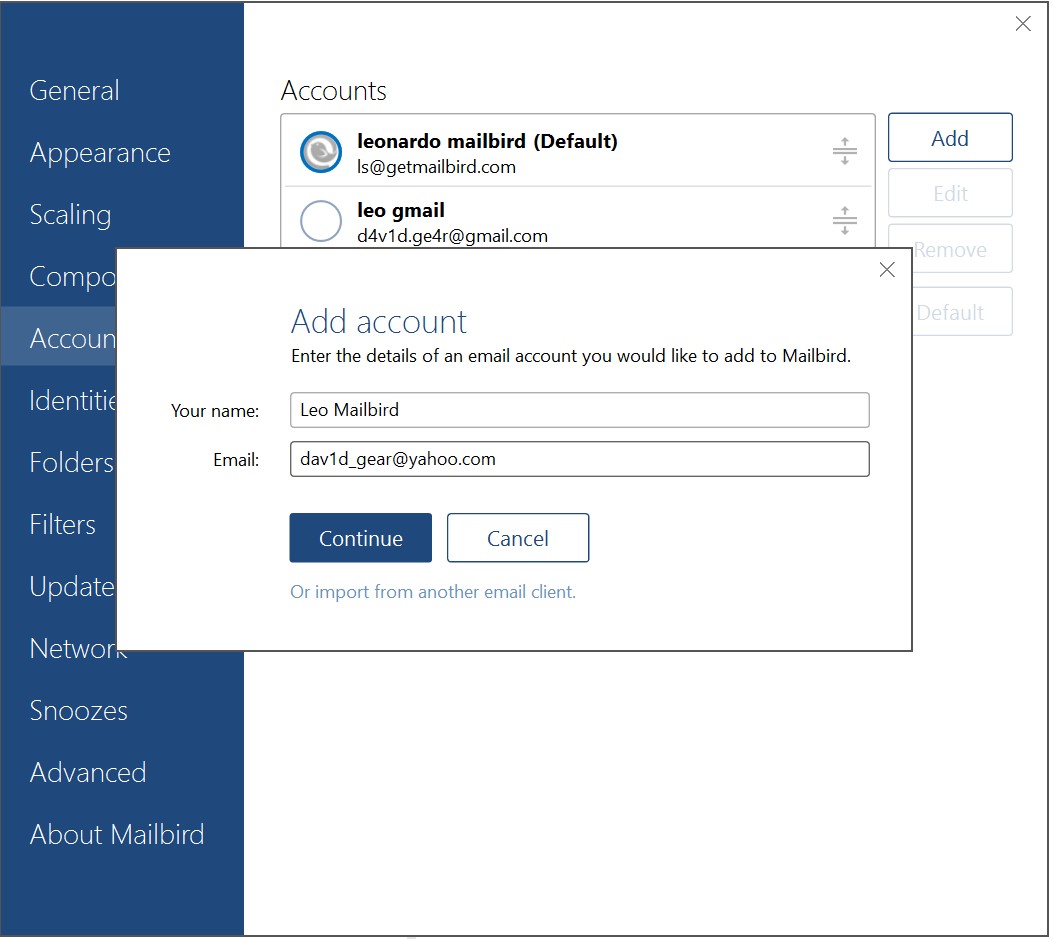
Task: Click the d4v1d.ge4r@gmail.com address text
Action: point(453,236)
